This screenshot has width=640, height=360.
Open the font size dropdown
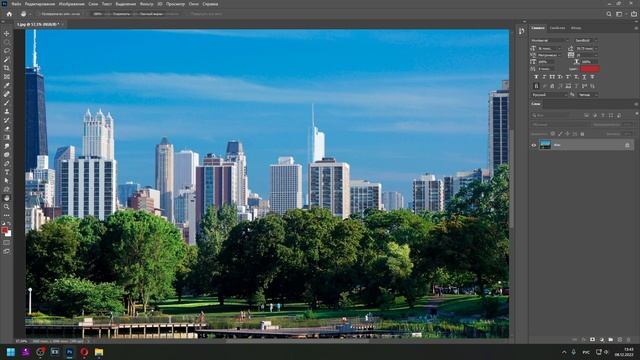point(549,49)
